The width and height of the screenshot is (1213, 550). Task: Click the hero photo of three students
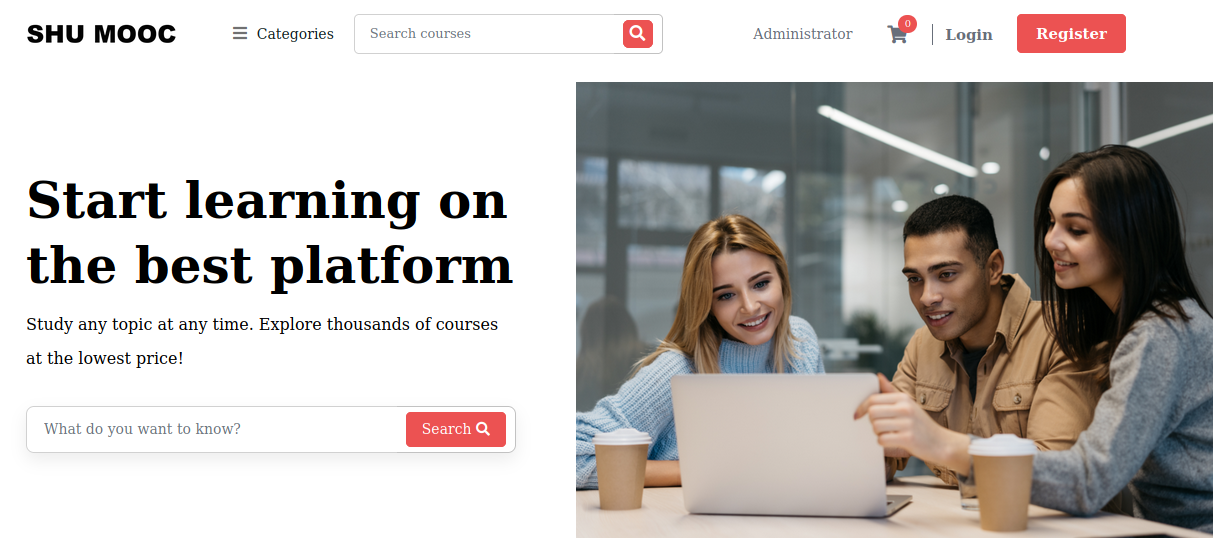tap(894, 310)
